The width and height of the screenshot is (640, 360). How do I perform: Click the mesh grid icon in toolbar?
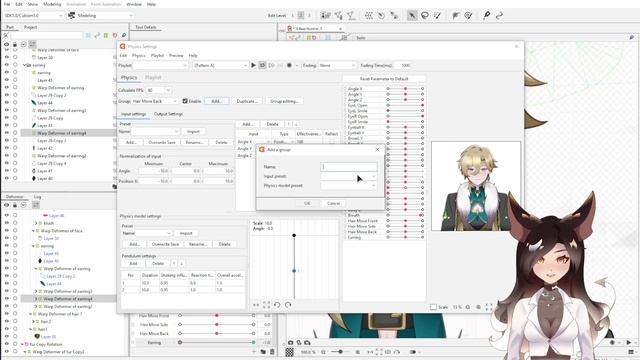pyautogui.click(x=369, y=16)
